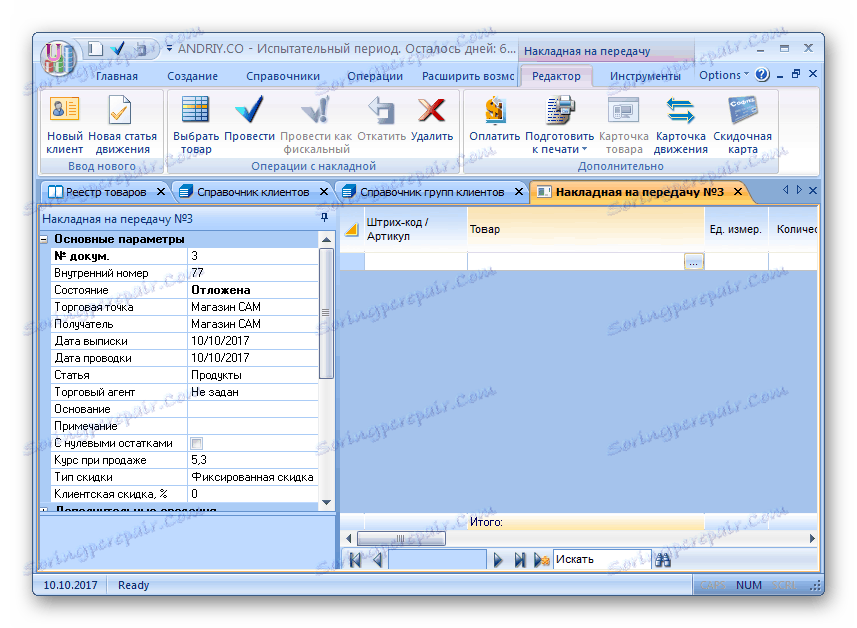Open Скидочная карта icon
The height and width of the screenshot is (628, 857).
742,109
